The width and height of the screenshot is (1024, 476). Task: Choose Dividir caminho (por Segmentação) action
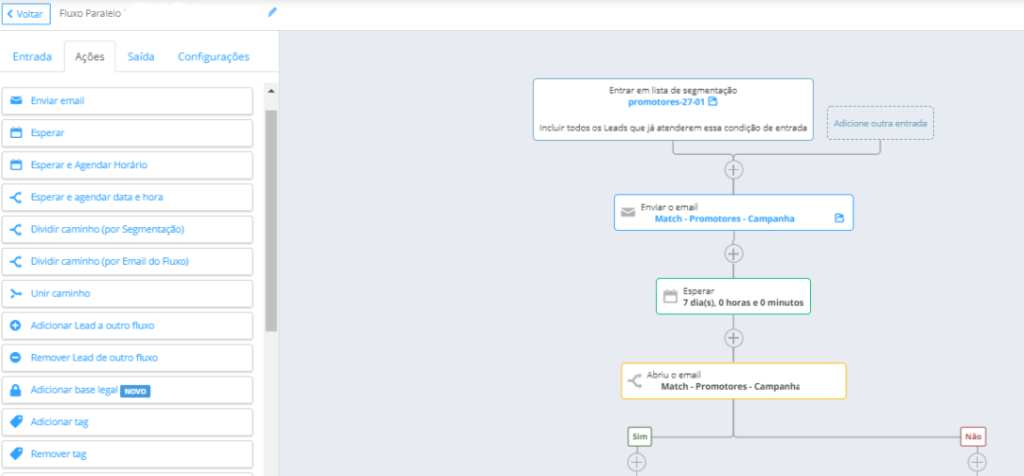[x=127, y=230]
